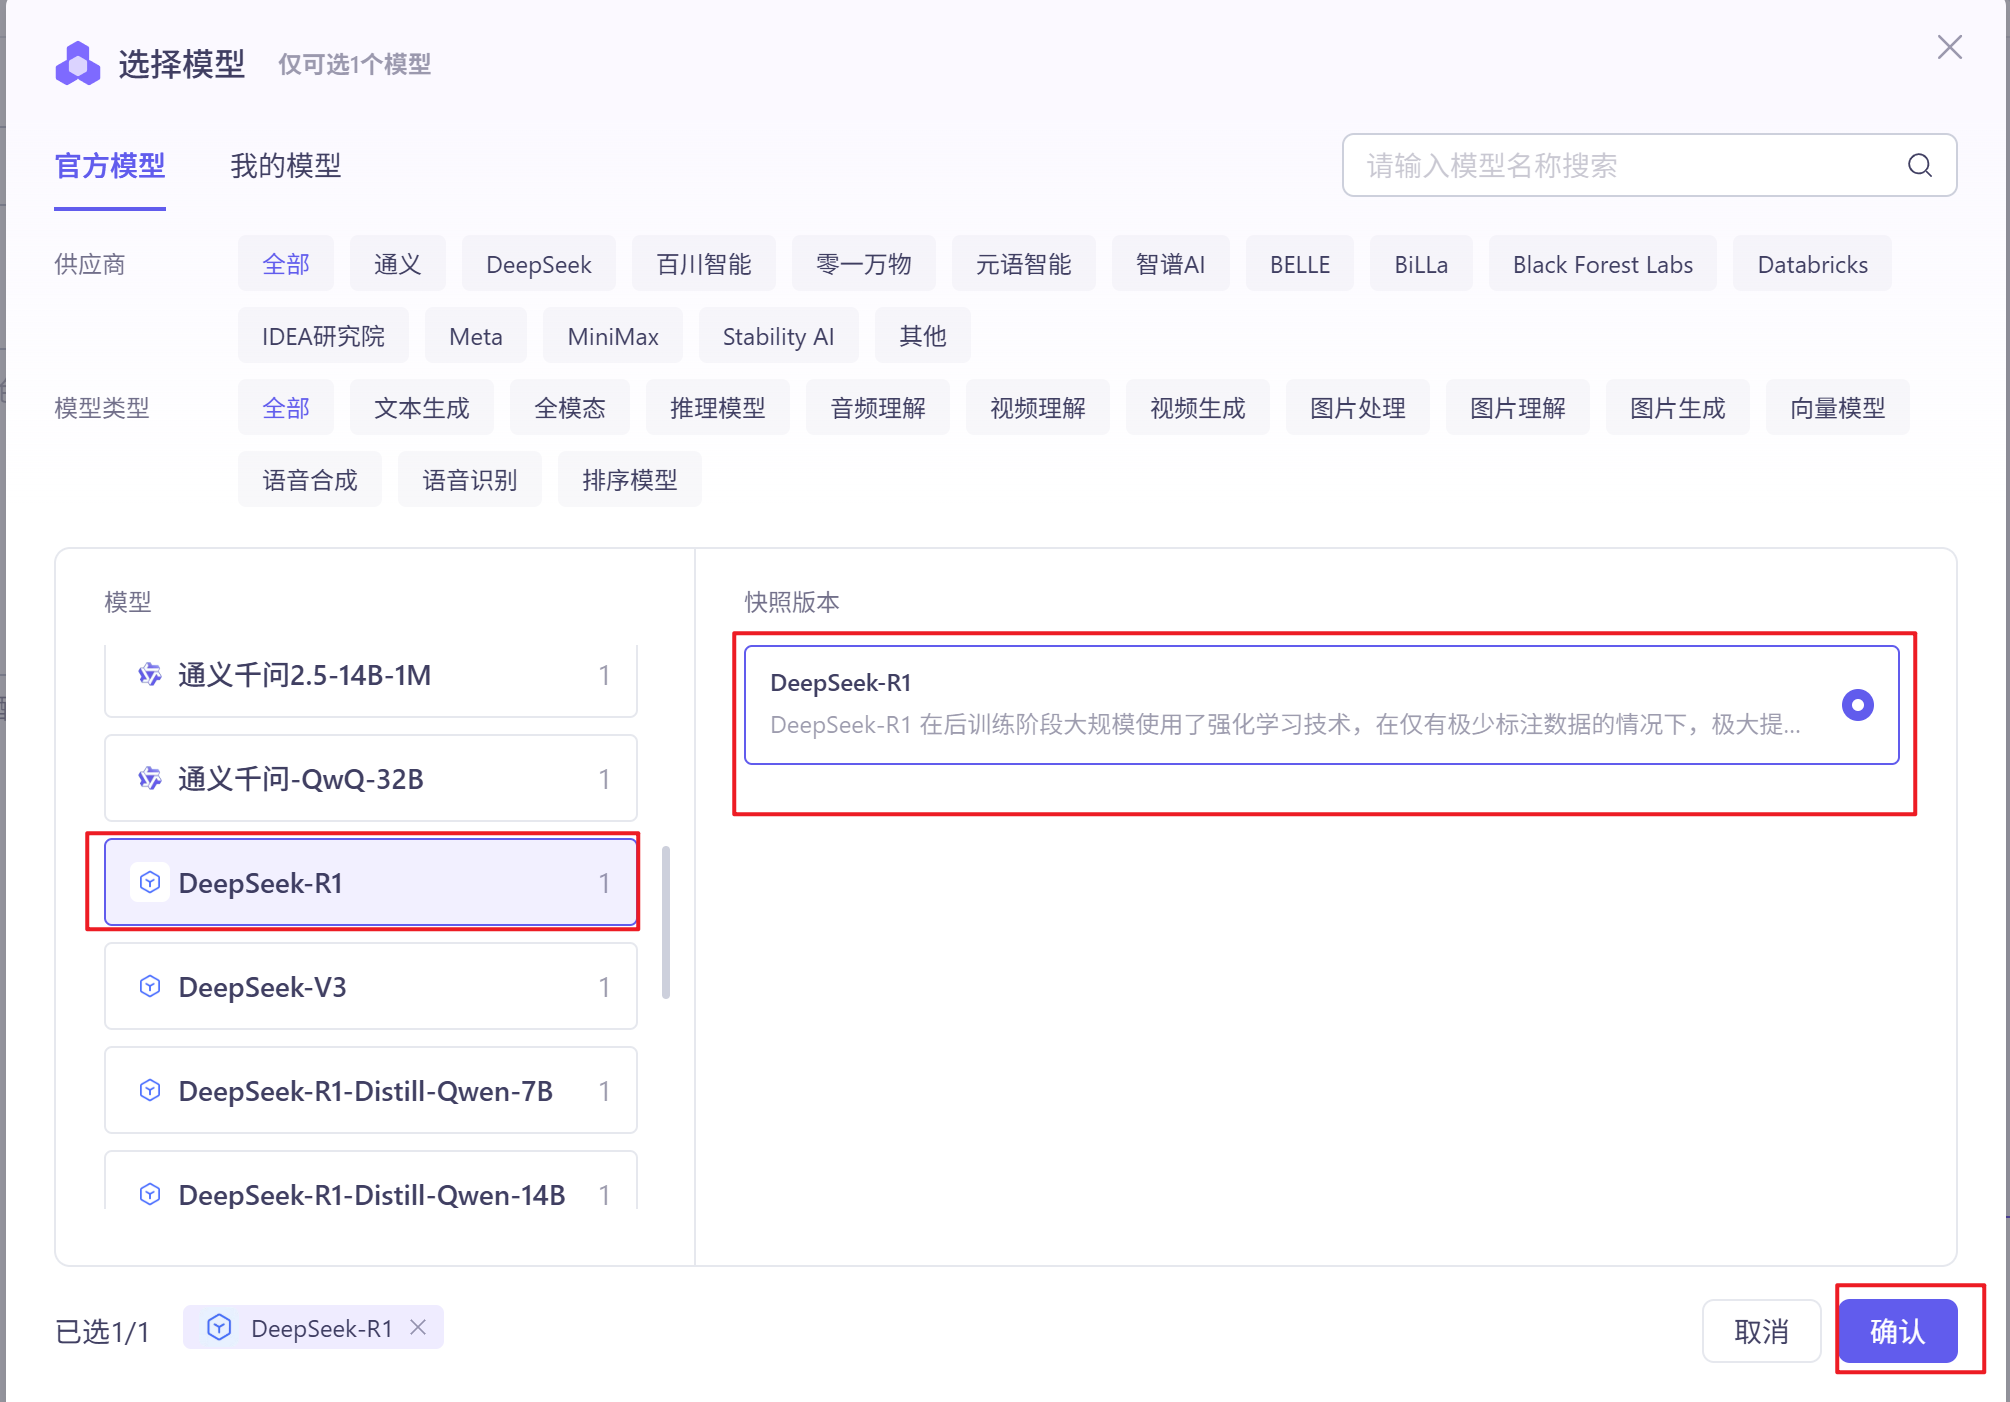The width and height of the screenshot is (2010, 1402).
Task: Click the DeepSeek-V3 model icon
Action: coord(150,987)
